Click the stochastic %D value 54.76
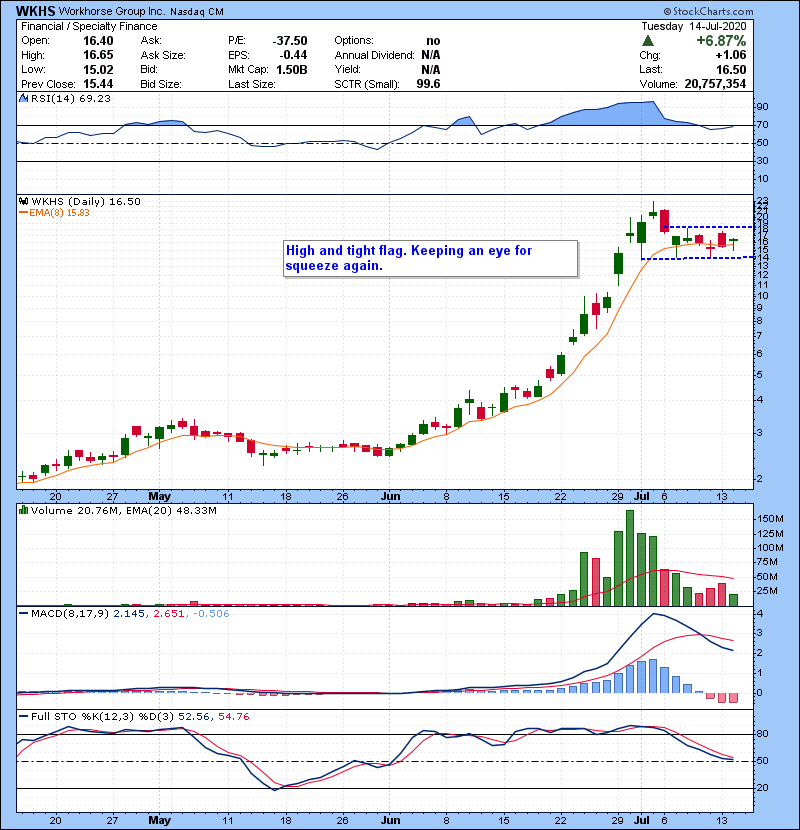 tap(233, 716)
